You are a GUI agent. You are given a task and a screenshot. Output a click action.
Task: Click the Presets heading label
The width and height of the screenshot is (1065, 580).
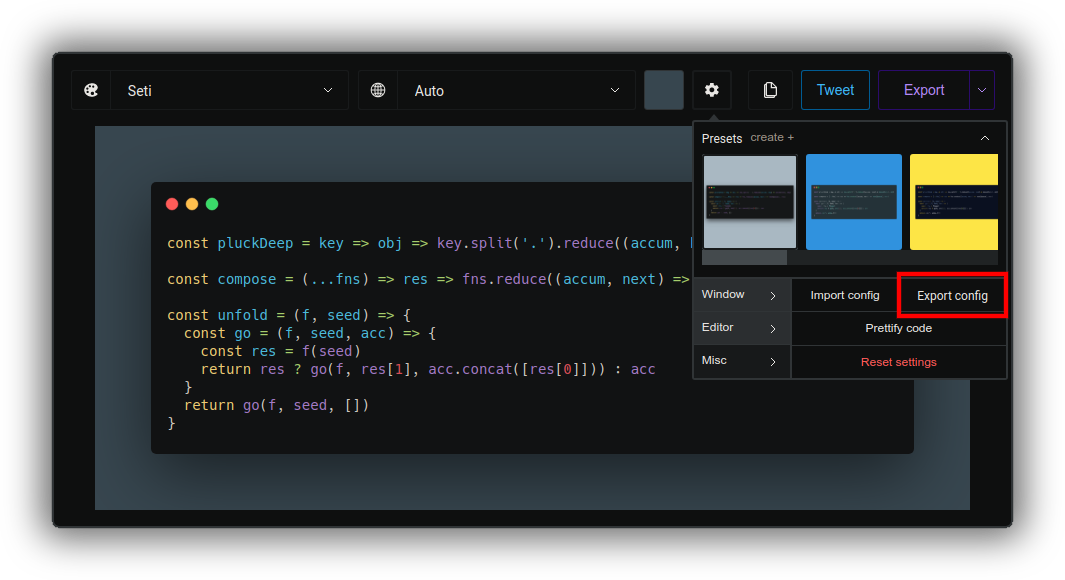721,139
